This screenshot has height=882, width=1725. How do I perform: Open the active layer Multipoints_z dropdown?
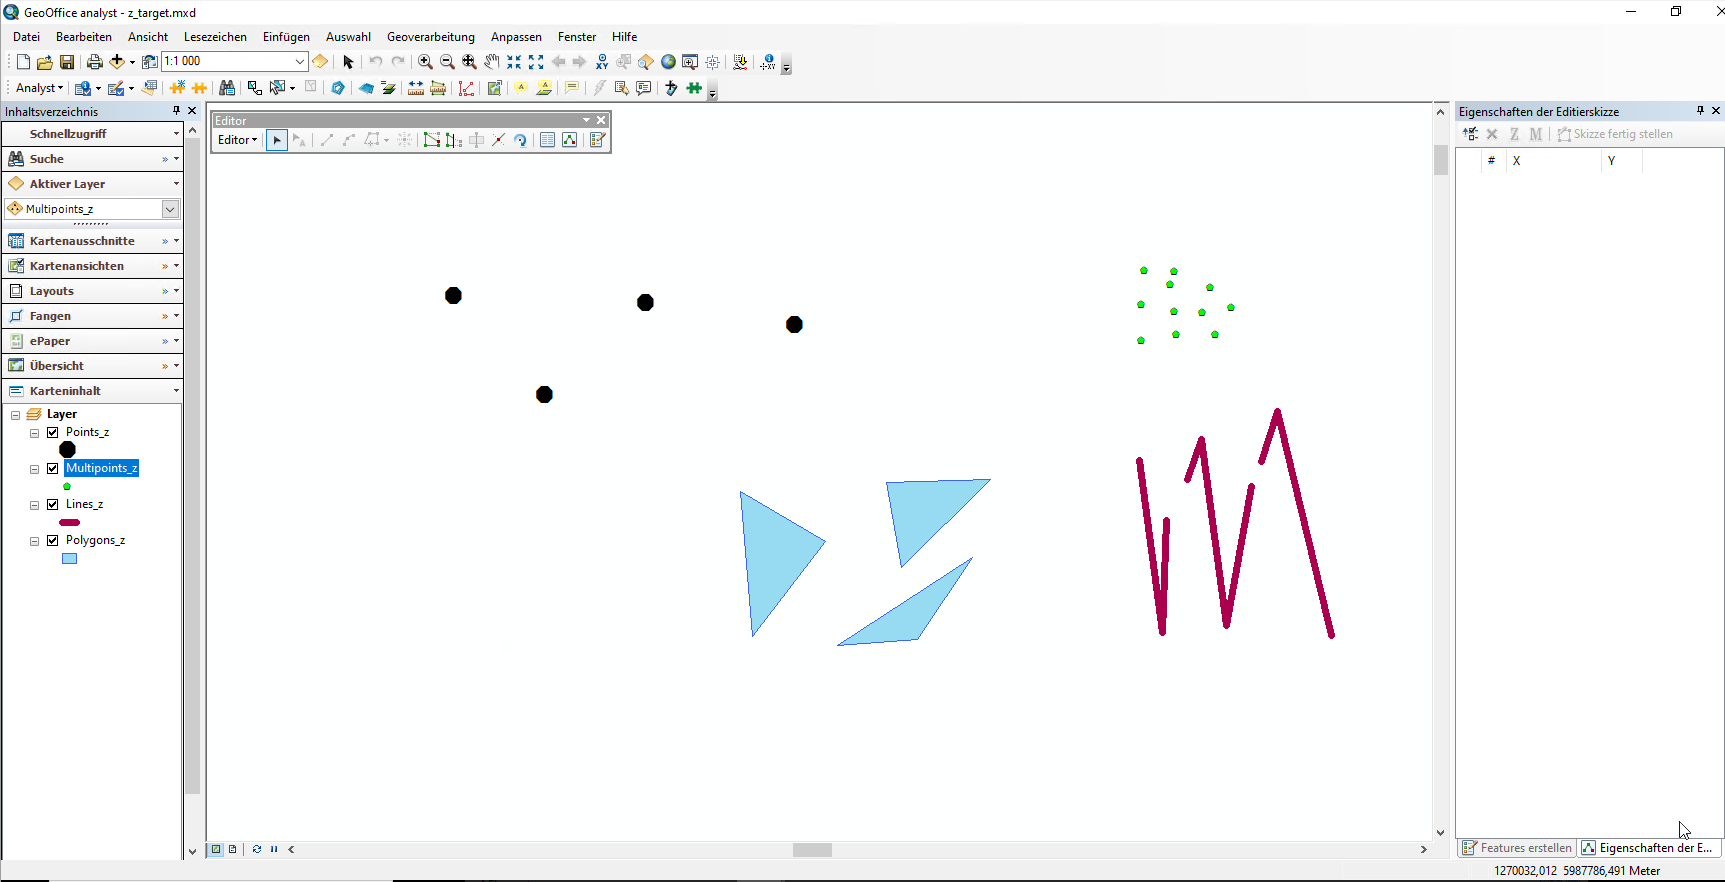pos(170,209)
